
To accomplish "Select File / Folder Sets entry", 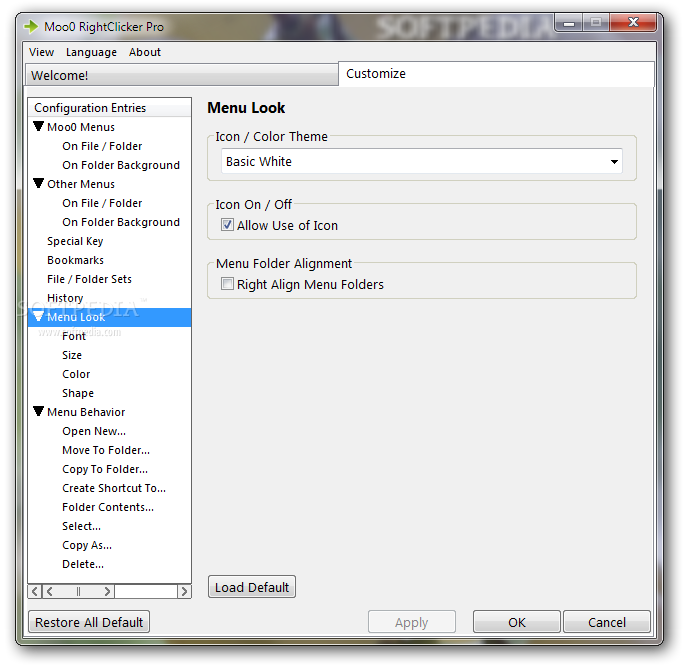I will coord(89,279).
